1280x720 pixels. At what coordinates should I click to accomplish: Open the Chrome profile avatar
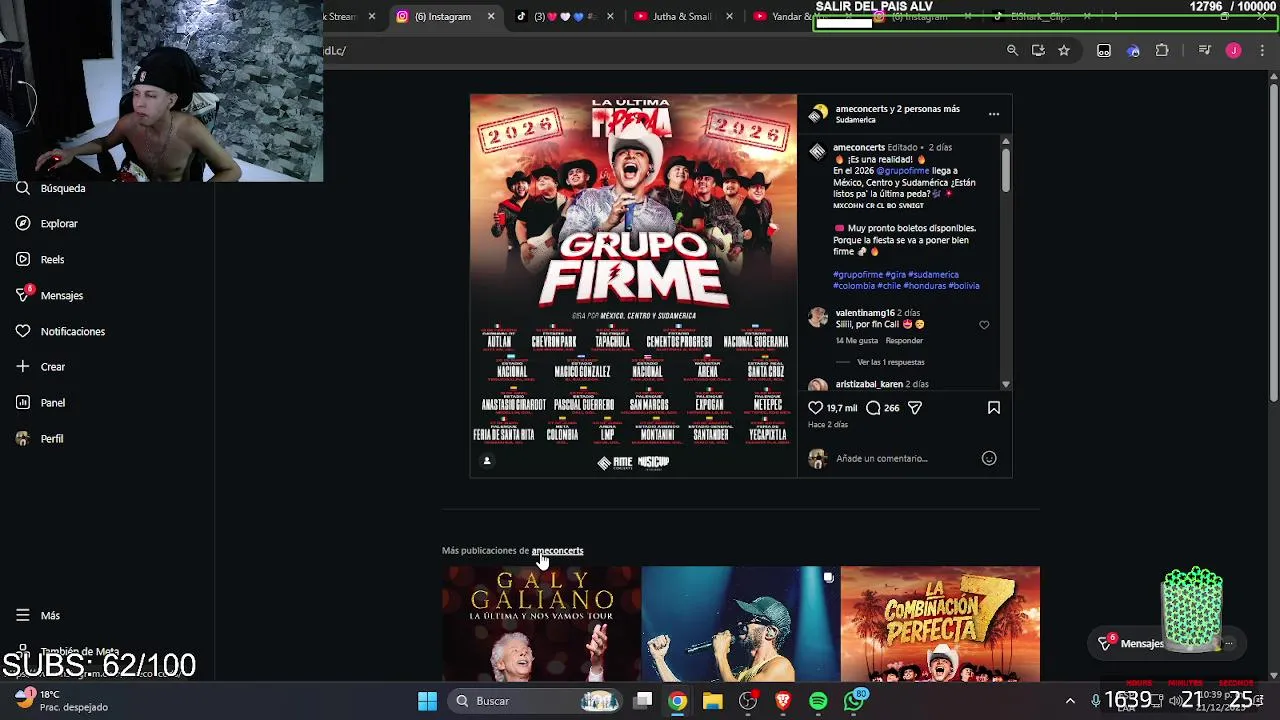pyautogui.click(x=1234, y=50)
